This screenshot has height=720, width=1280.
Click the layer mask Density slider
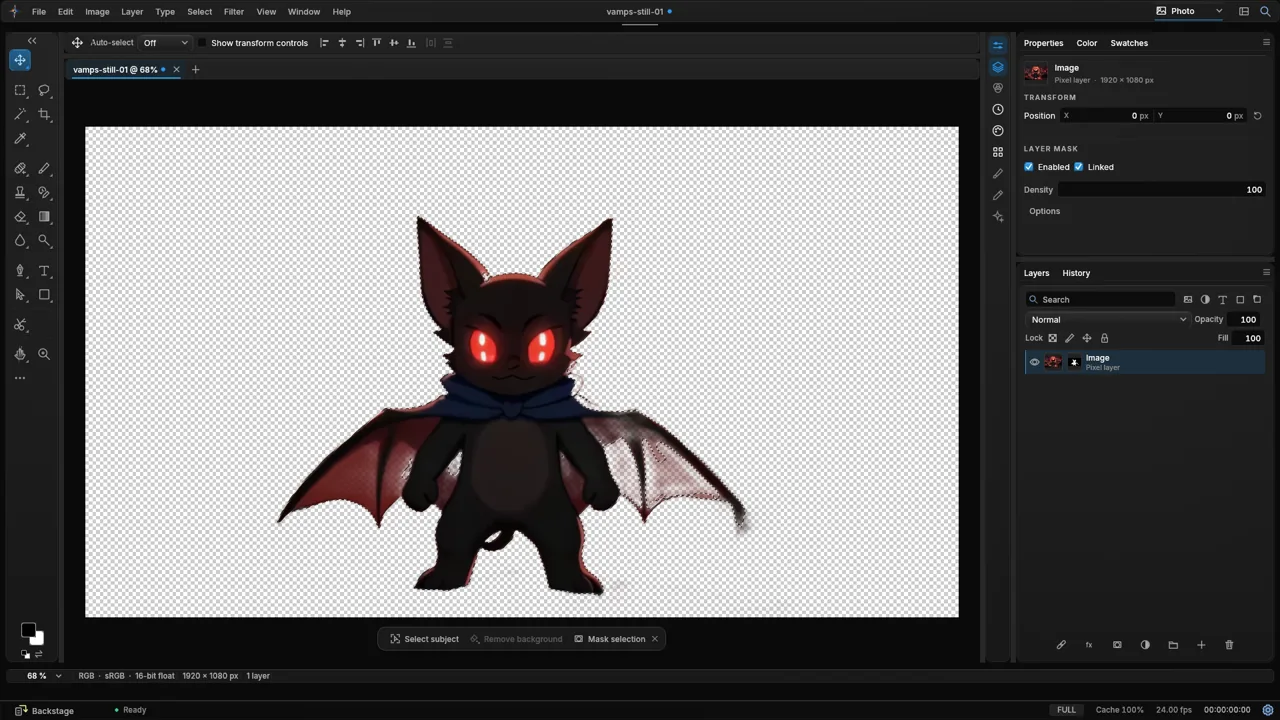(1162, 190)
